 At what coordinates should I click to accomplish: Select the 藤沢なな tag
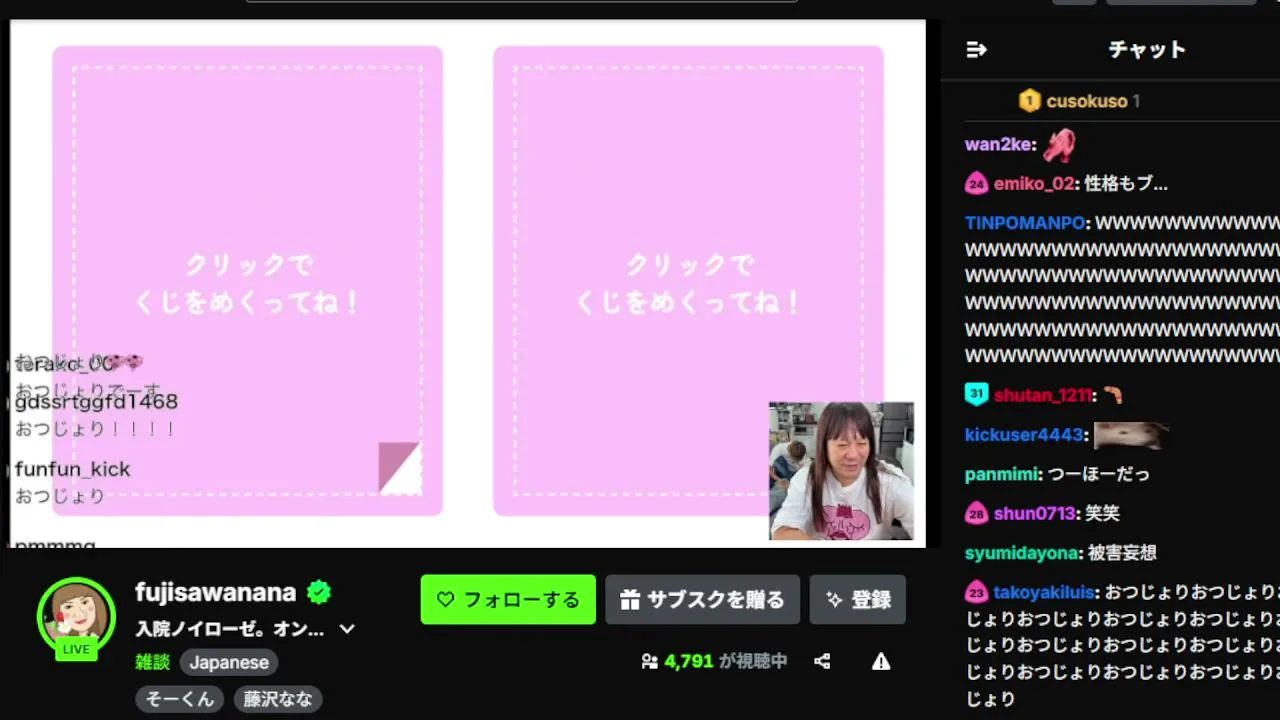pyautogui.click(x=278, y=699)
